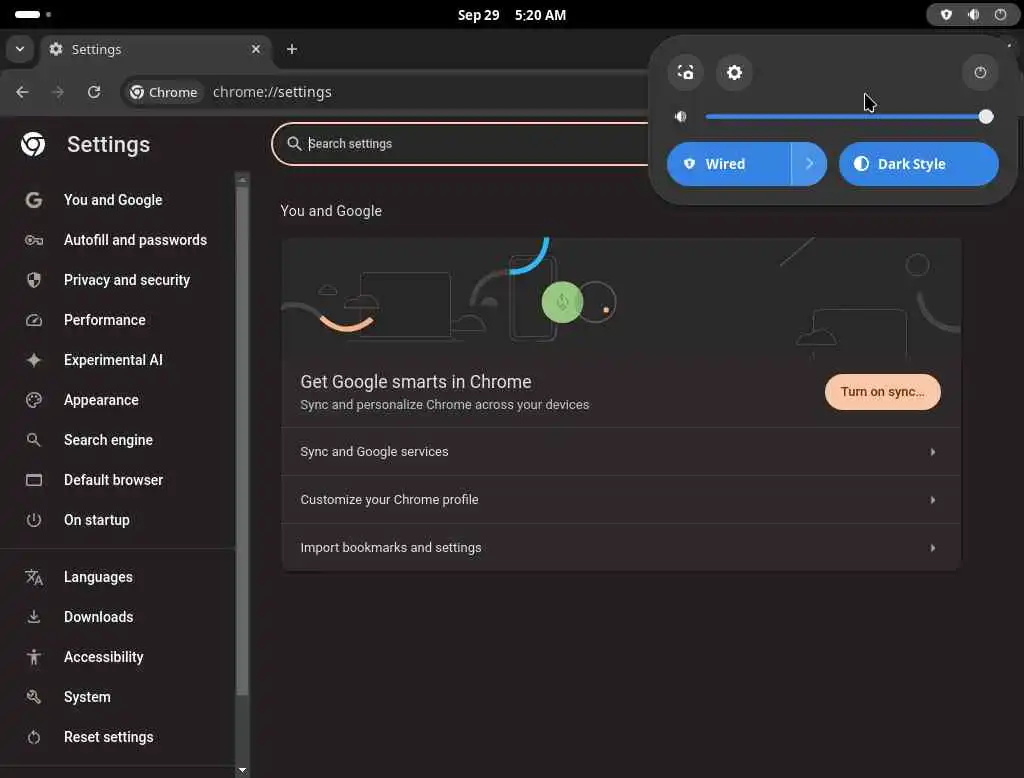
Task: Expand Customize your Chrome profile row
Action: [x=621, y=500]
